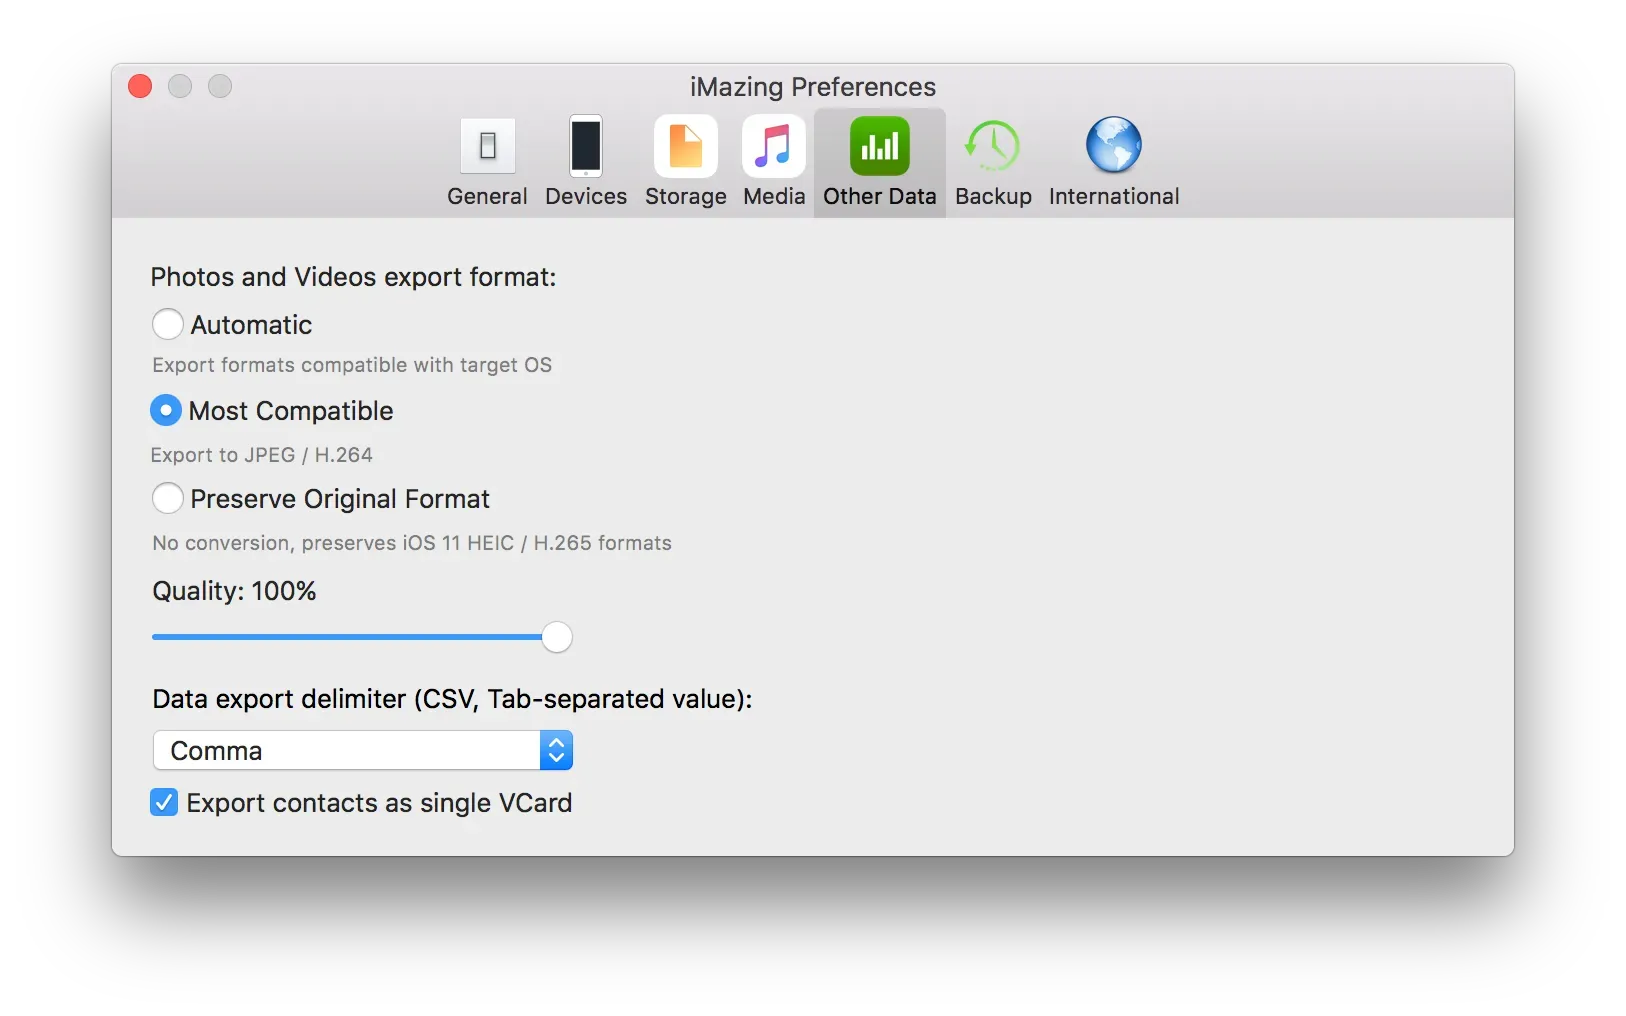The width and height of the screenshot is (1626, 1016).
Task: Open International settings via the globe icon
Action: click(x=1113, y=148)
